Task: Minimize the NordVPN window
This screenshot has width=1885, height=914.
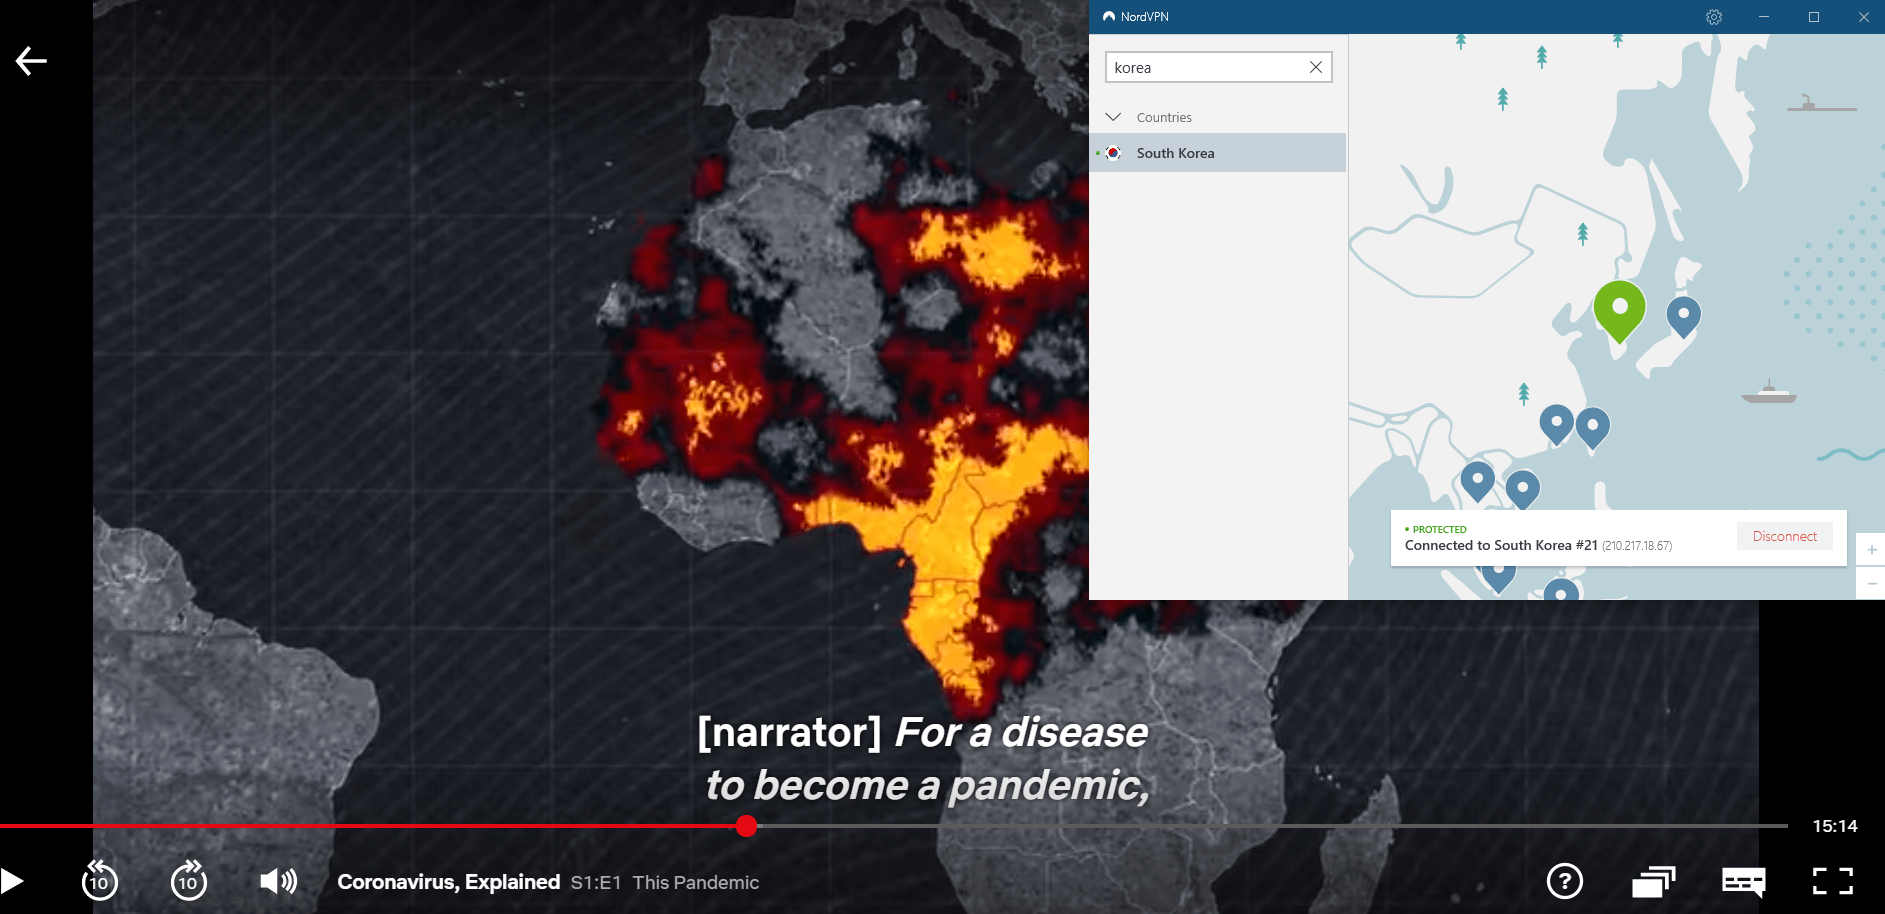Action: (x=1764, y=17)
